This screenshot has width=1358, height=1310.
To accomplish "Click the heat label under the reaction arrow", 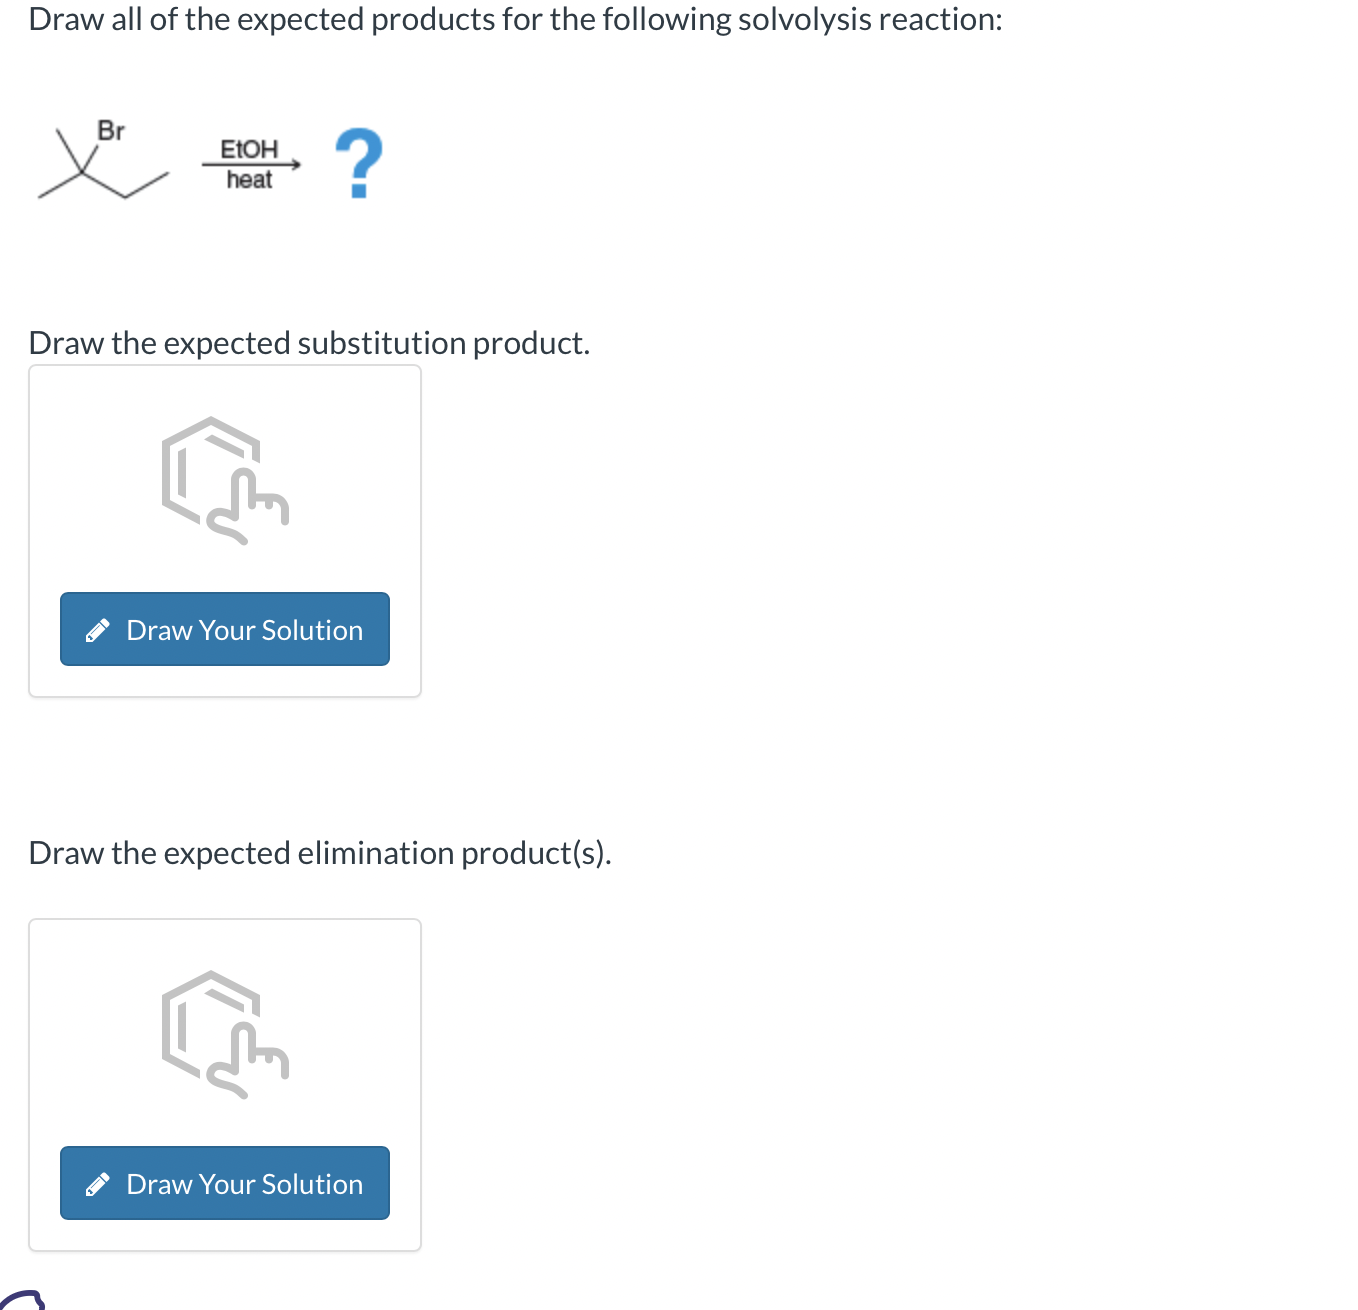I will (x=248, y=180).
